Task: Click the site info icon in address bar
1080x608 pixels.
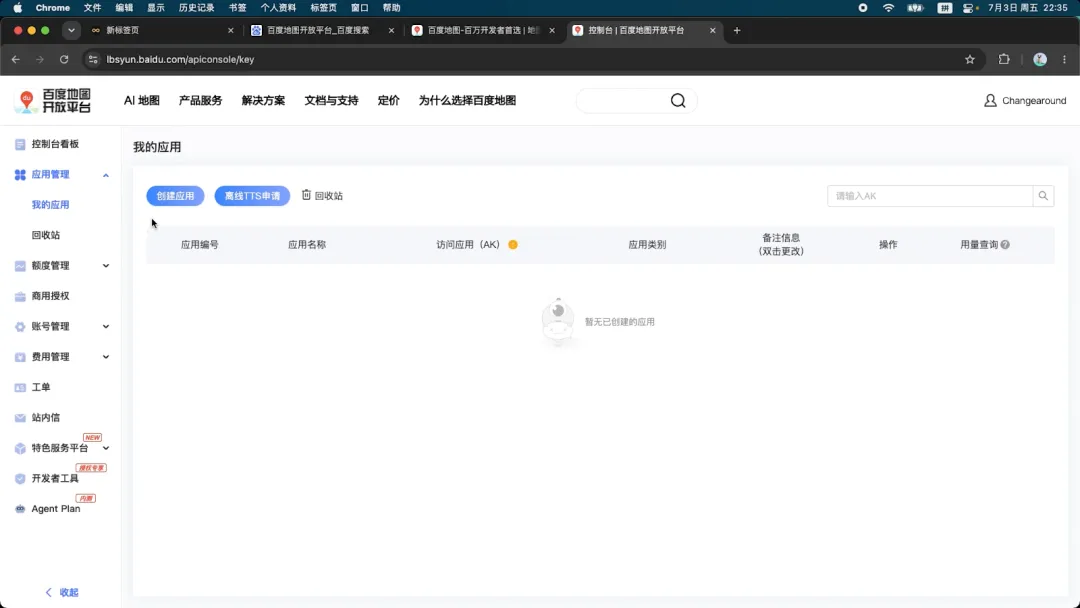Action: click(93, 59)
